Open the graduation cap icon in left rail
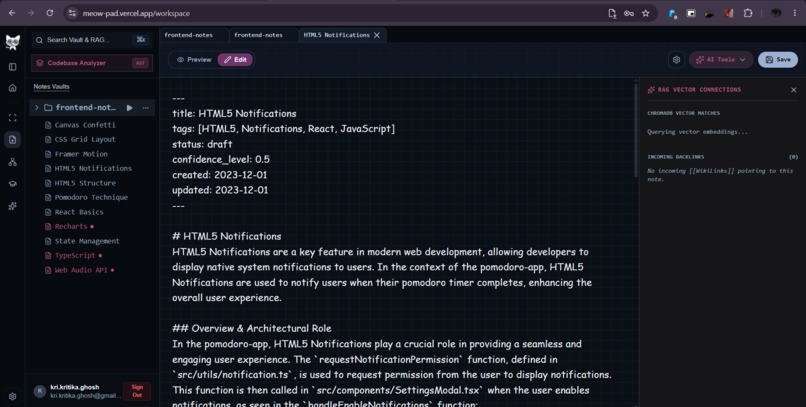 coord(12,184)
